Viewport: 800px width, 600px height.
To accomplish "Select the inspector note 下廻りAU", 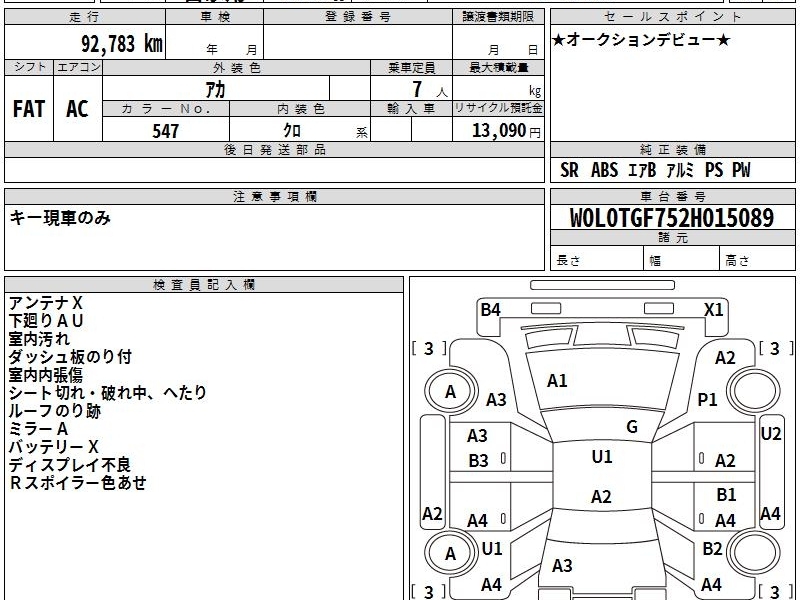I will tap(45, 321).
